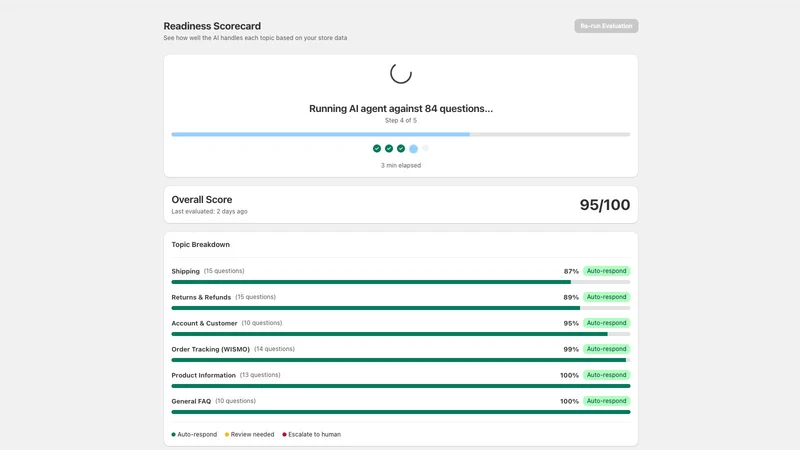Click the 95% Account & Customer value
This screenshot has width=800, height=450.
tap(571, 323)
